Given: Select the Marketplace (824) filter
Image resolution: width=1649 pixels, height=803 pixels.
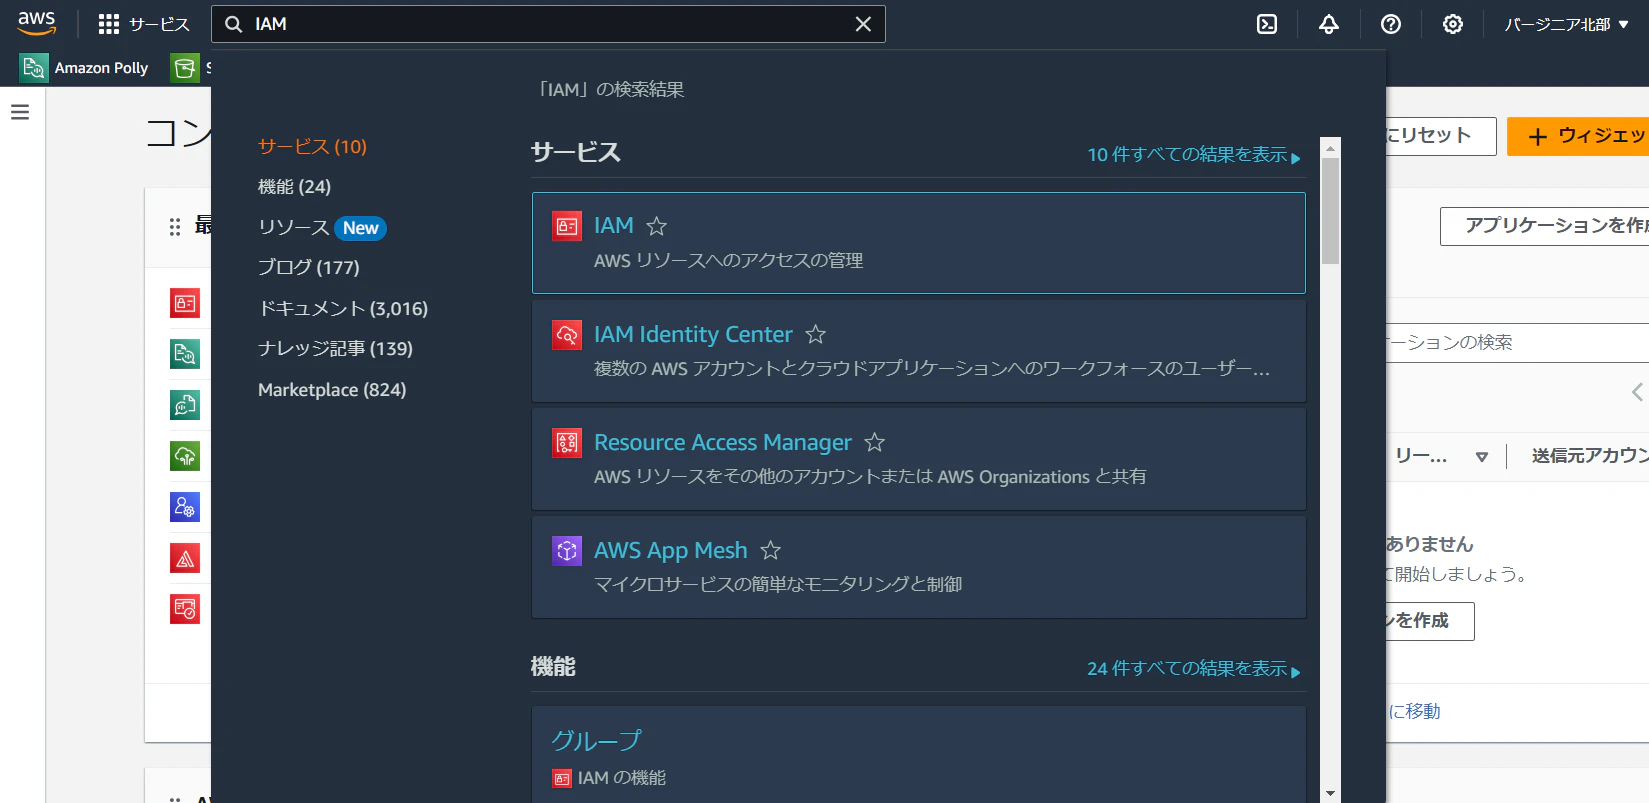Looking at the screenshot, I should tap(332, 390).
